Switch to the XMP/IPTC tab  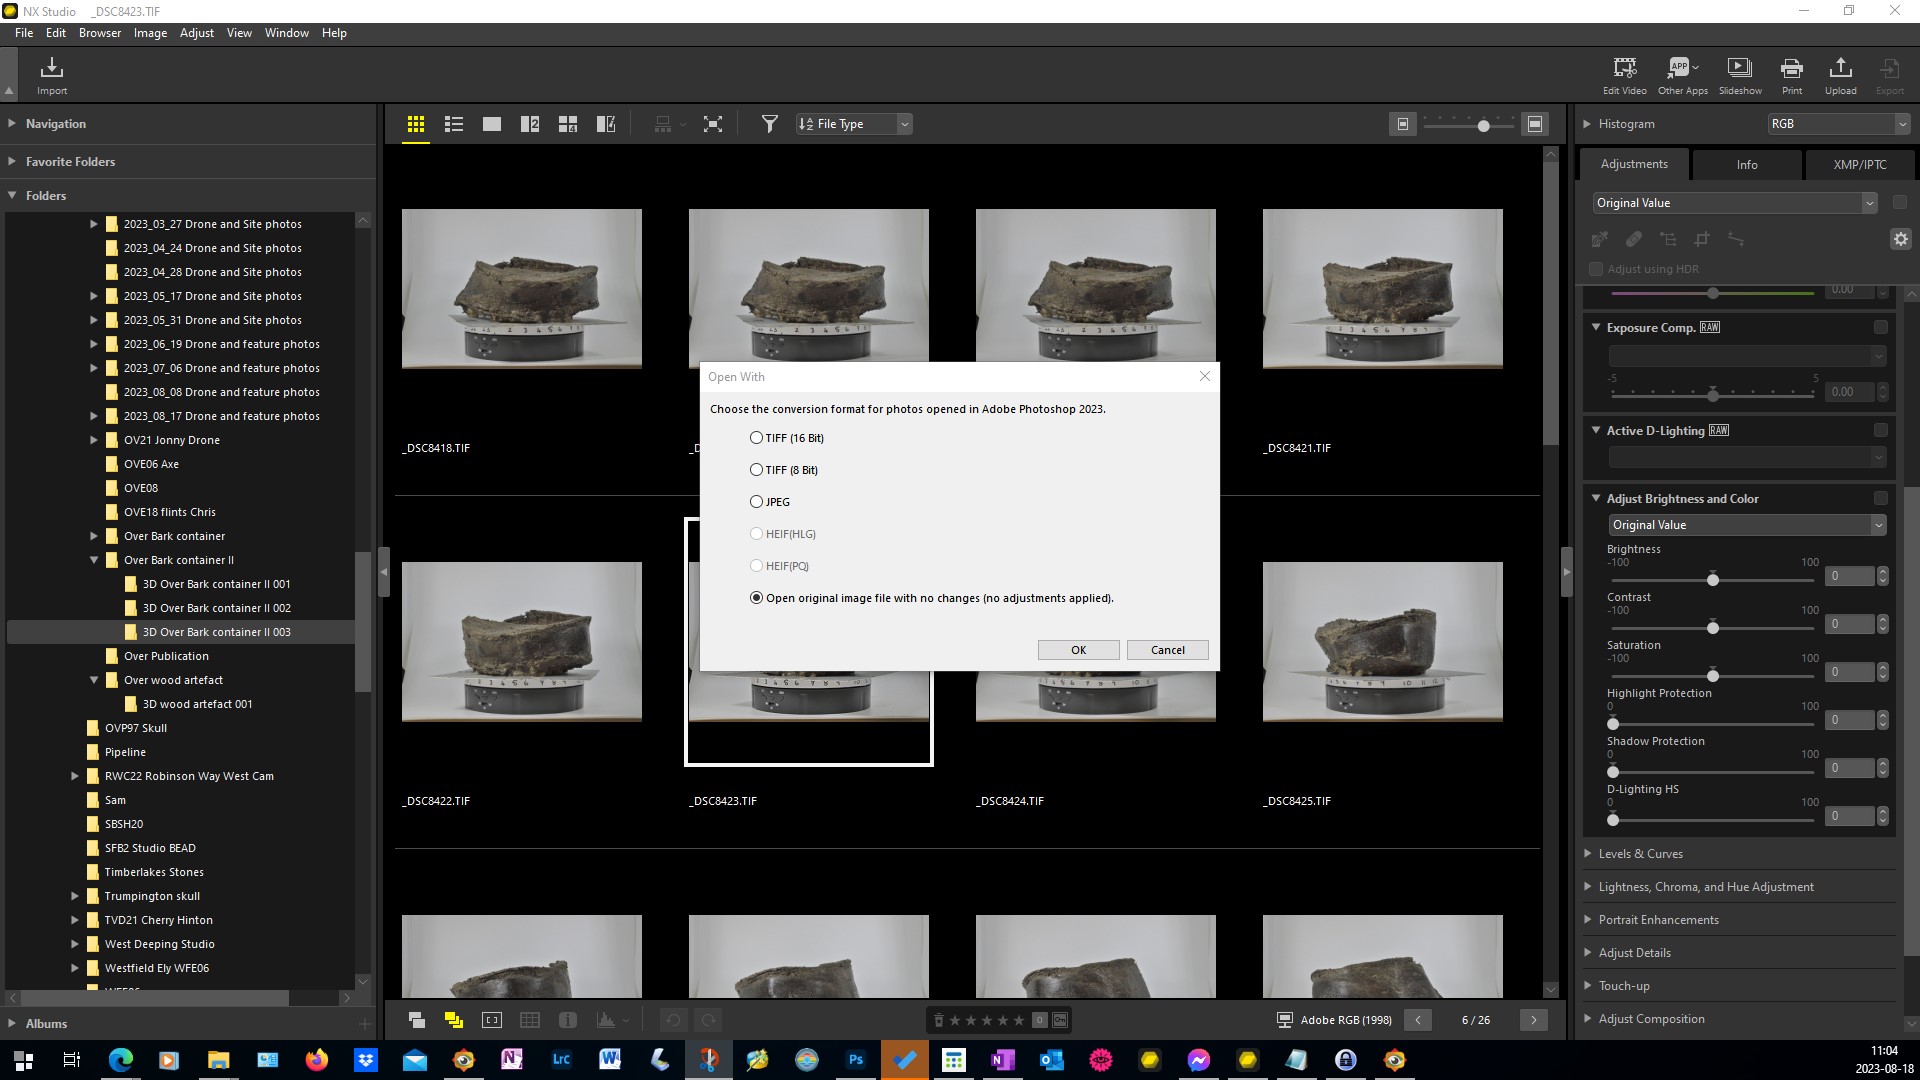[x=1859, y=165]
